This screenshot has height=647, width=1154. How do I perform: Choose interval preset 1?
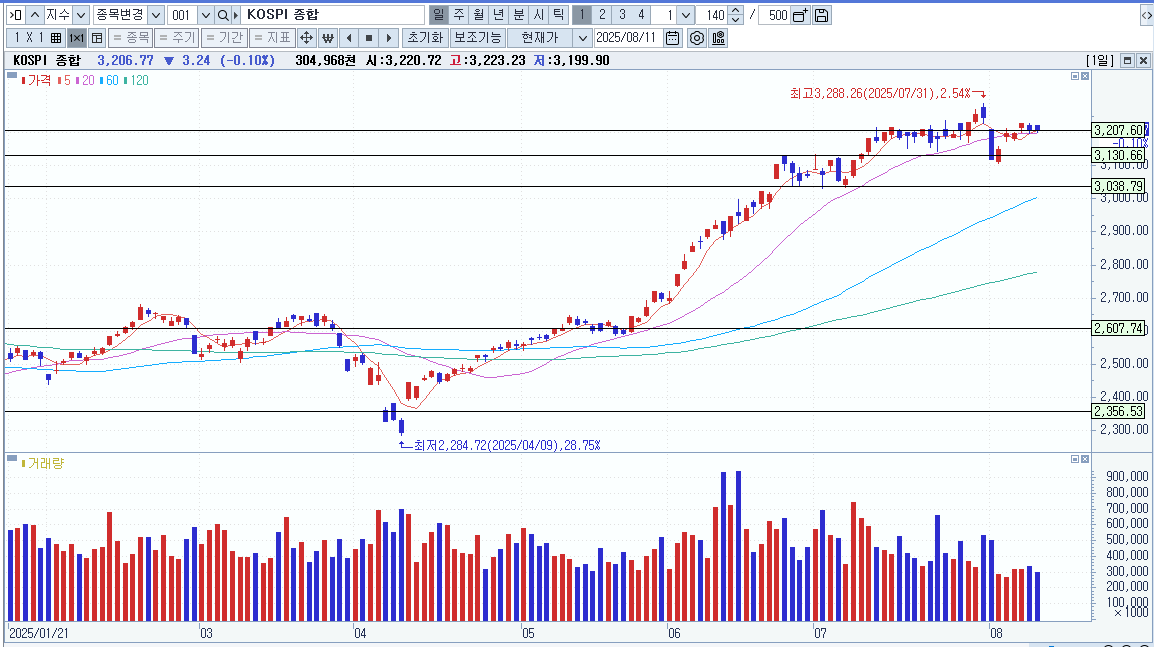tap(581, 15)
